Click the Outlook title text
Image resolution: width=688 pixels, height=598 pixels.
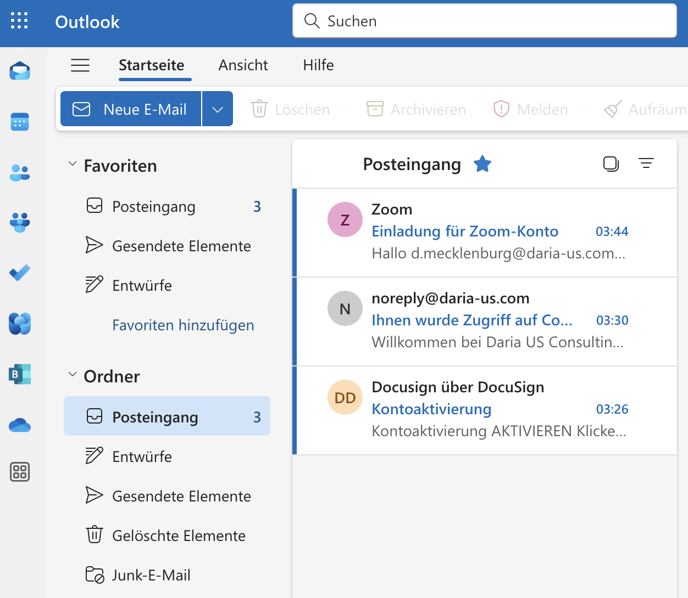click(x=87, y=21)
